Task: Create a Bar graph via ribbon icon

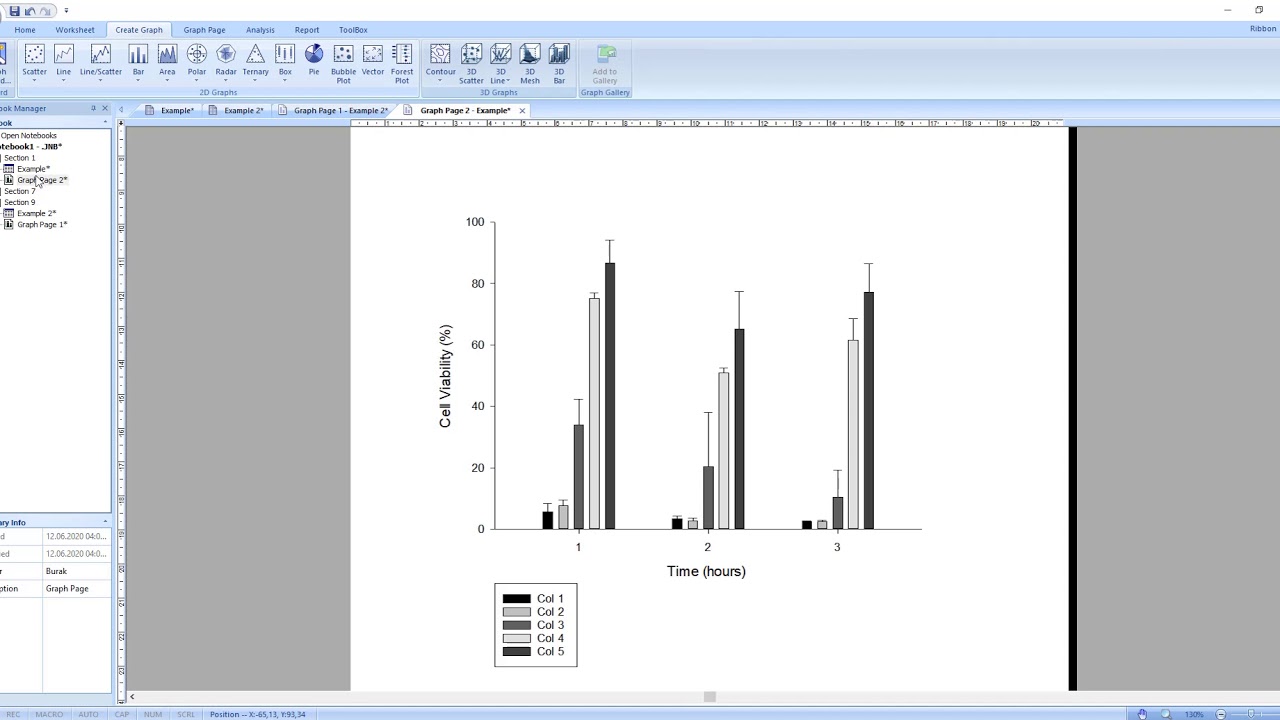Action: pos(138,54)
